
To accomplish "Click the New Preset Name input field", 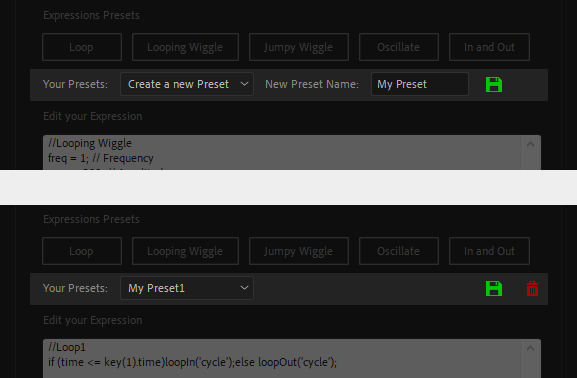I will pyautogui.click(x=420, y=84).
